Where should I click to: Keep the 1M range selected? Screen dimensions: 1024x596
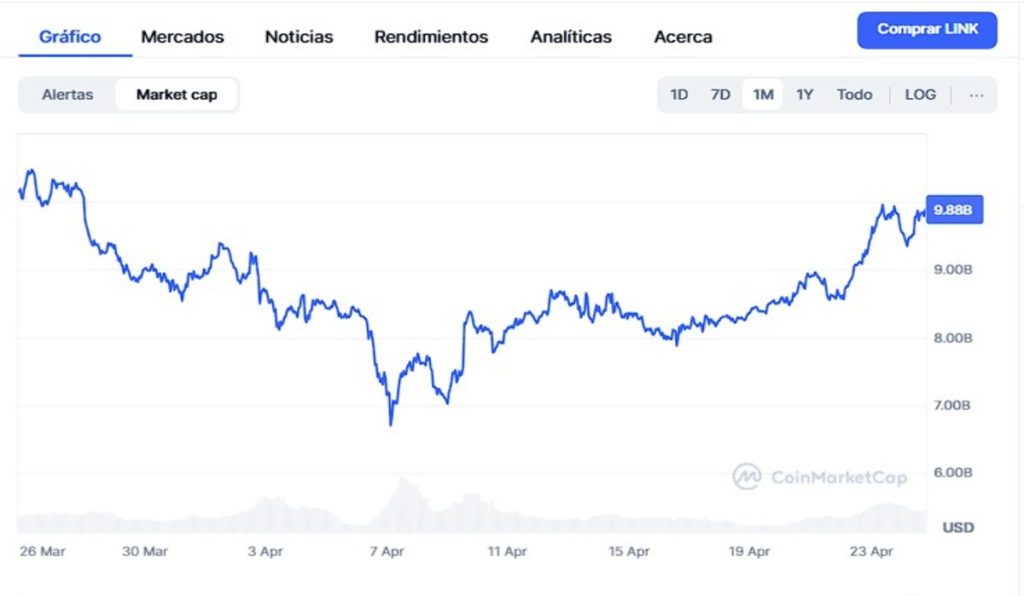pos(762,94)
